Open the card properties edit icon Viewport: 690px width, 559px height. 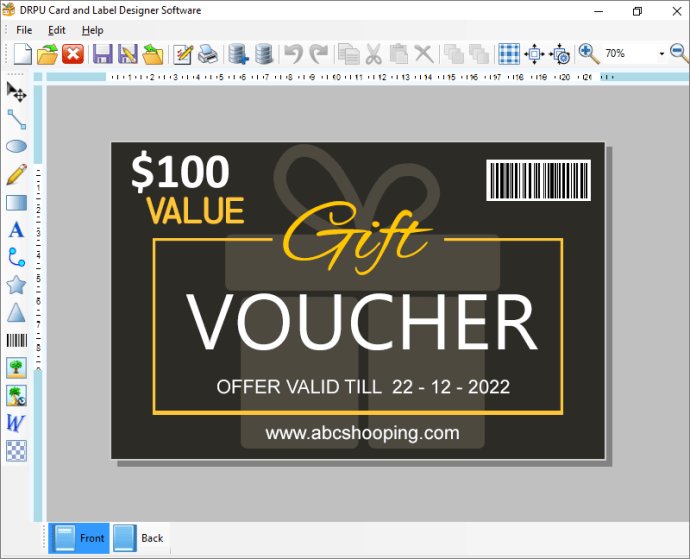click(x=183, y=54)
